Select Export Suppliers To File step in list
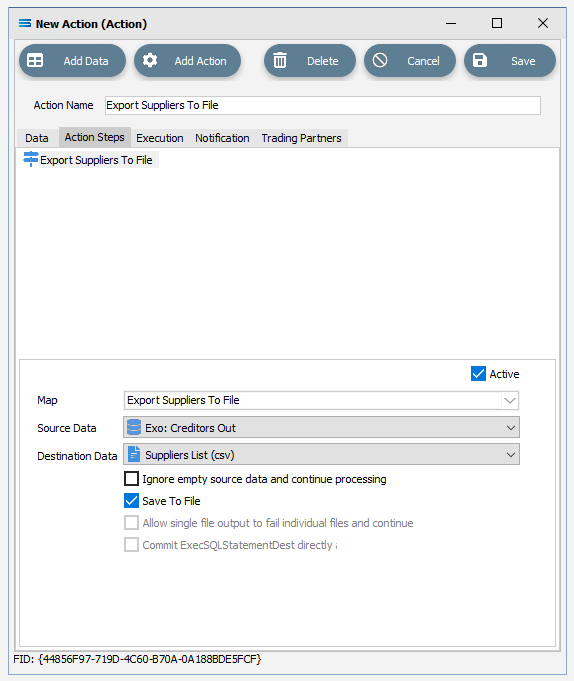Screen dimensions: 574x681 96,160
